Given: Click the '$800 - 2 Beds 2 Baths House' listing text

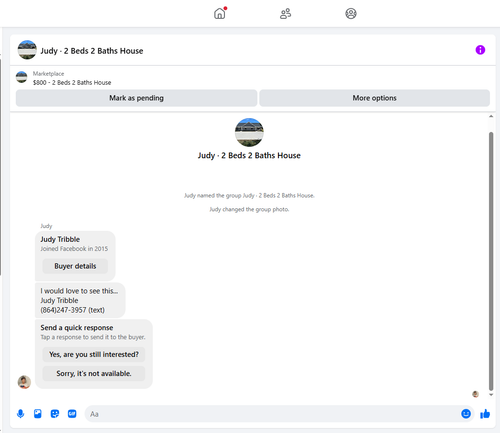Looking at the screenshot, I should click(x=72, y=82).
